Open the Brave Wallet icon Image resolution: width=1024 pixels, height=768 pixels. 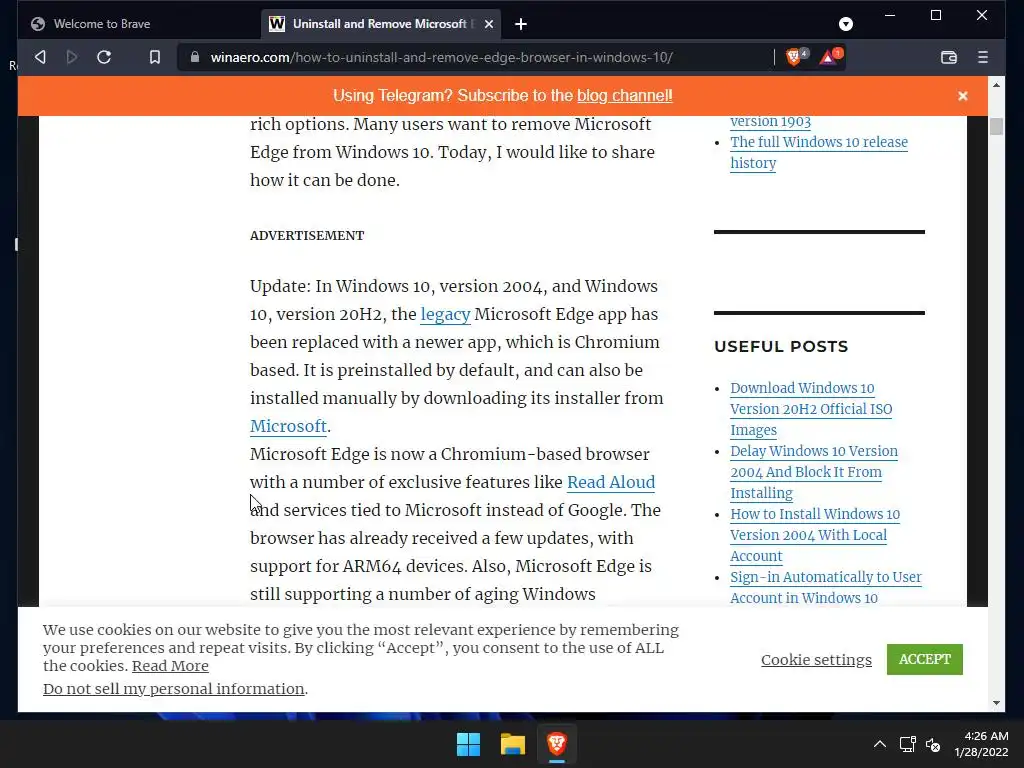coord(949,57)
